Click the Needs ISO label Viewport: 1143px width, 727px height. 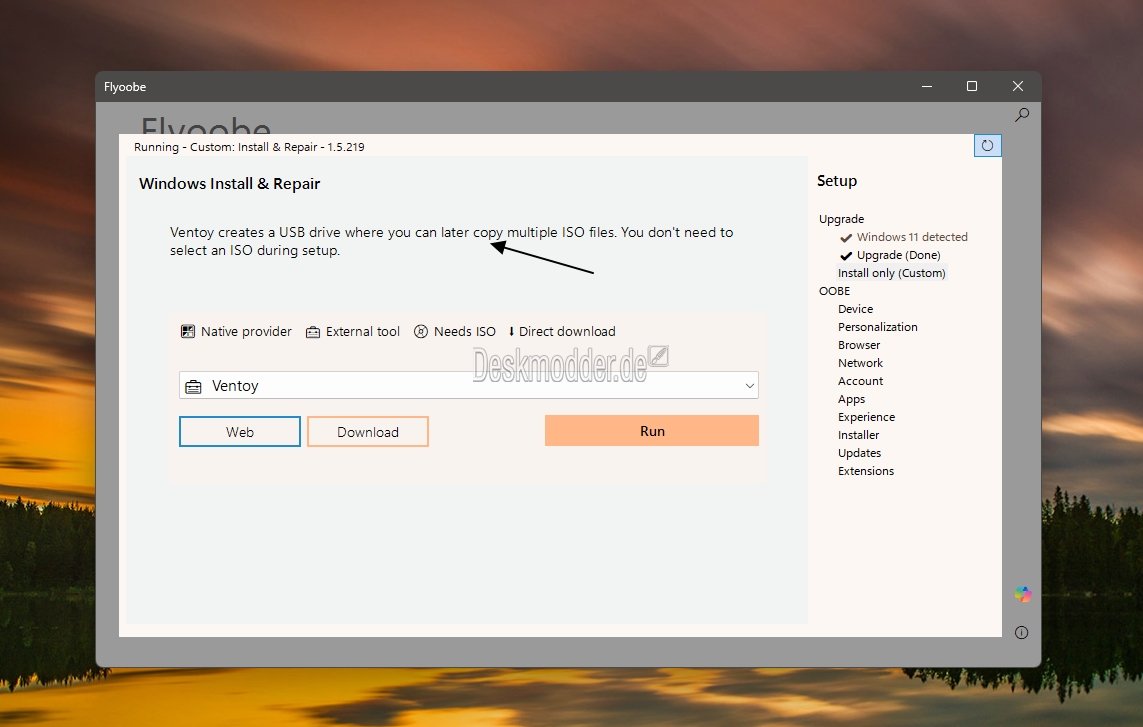click(x=464, y=332)
